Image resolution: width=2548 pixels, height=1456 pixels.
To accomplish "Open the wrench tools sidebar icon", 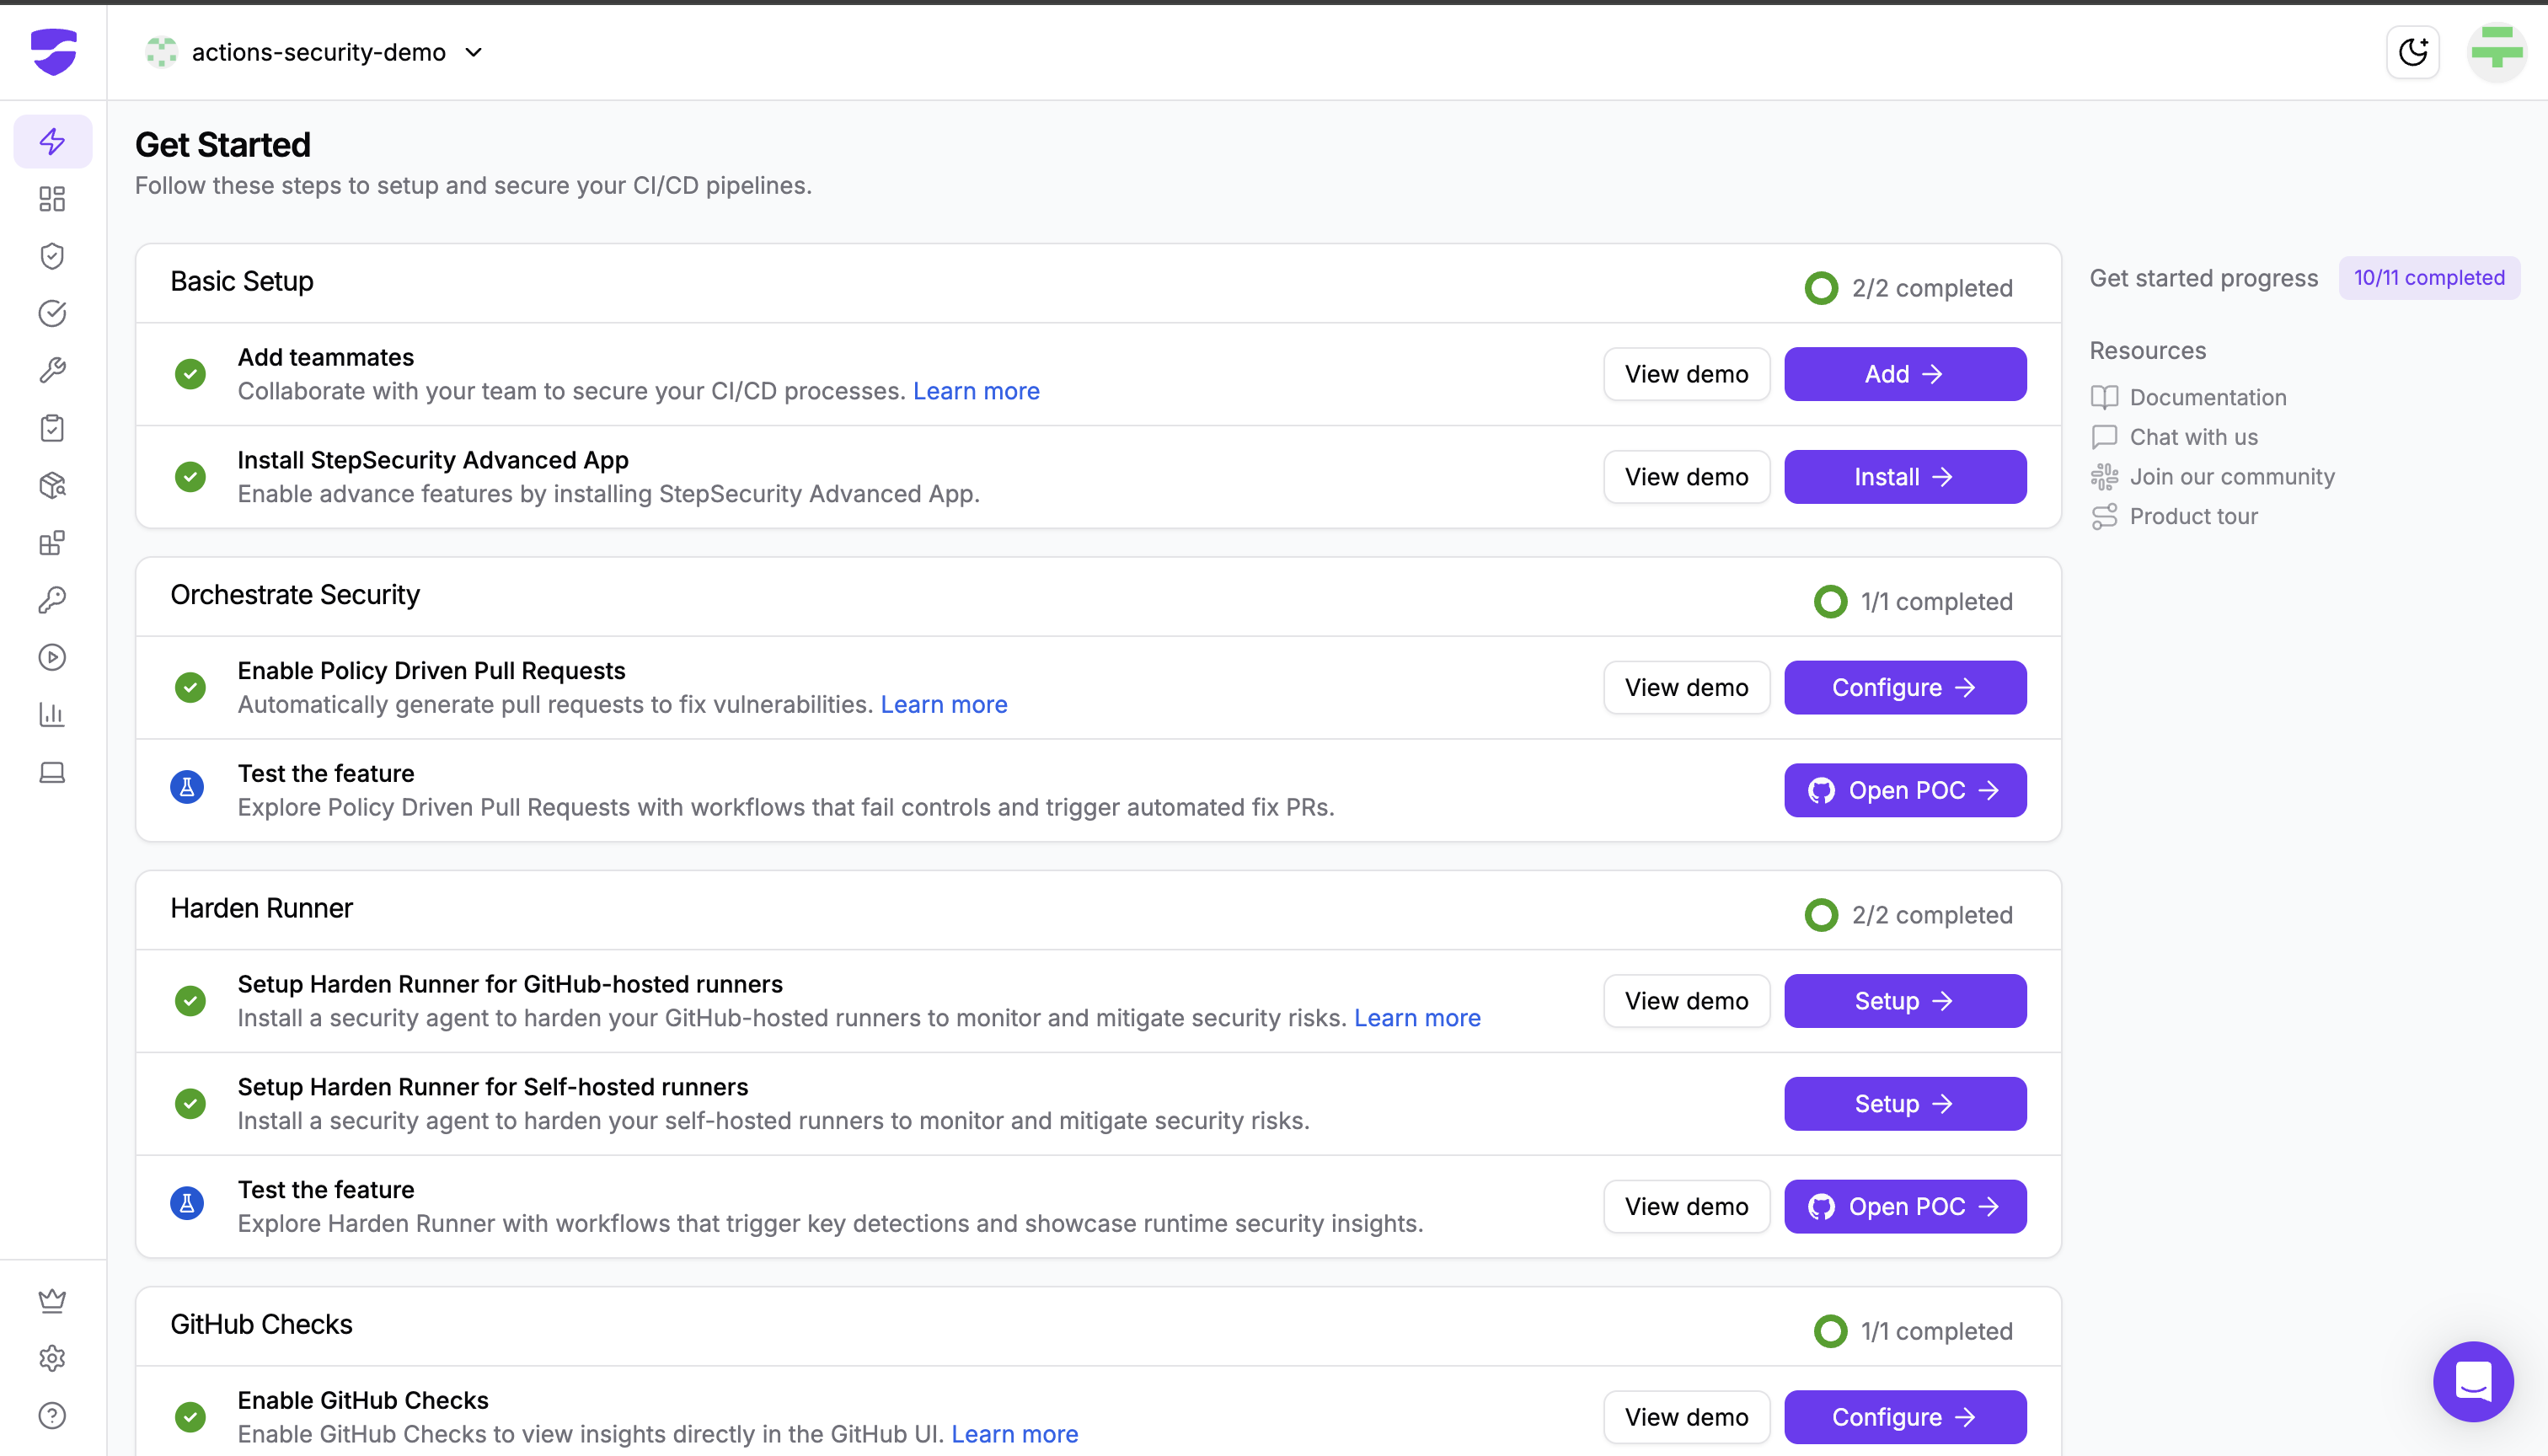I will (52, 371).
